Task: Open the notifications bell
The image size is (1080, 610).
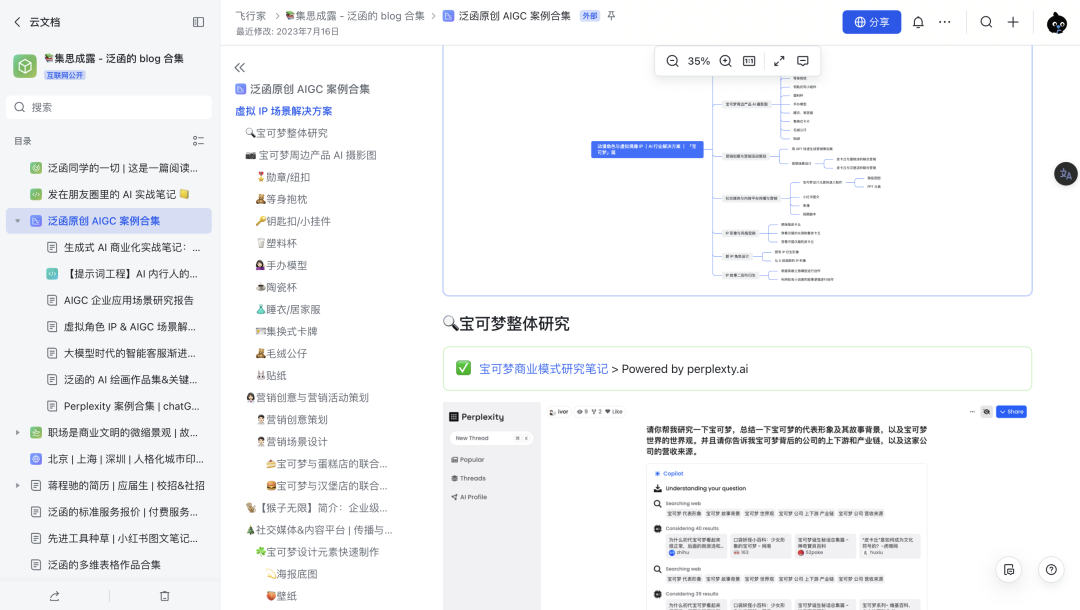Action: (918, 22)
